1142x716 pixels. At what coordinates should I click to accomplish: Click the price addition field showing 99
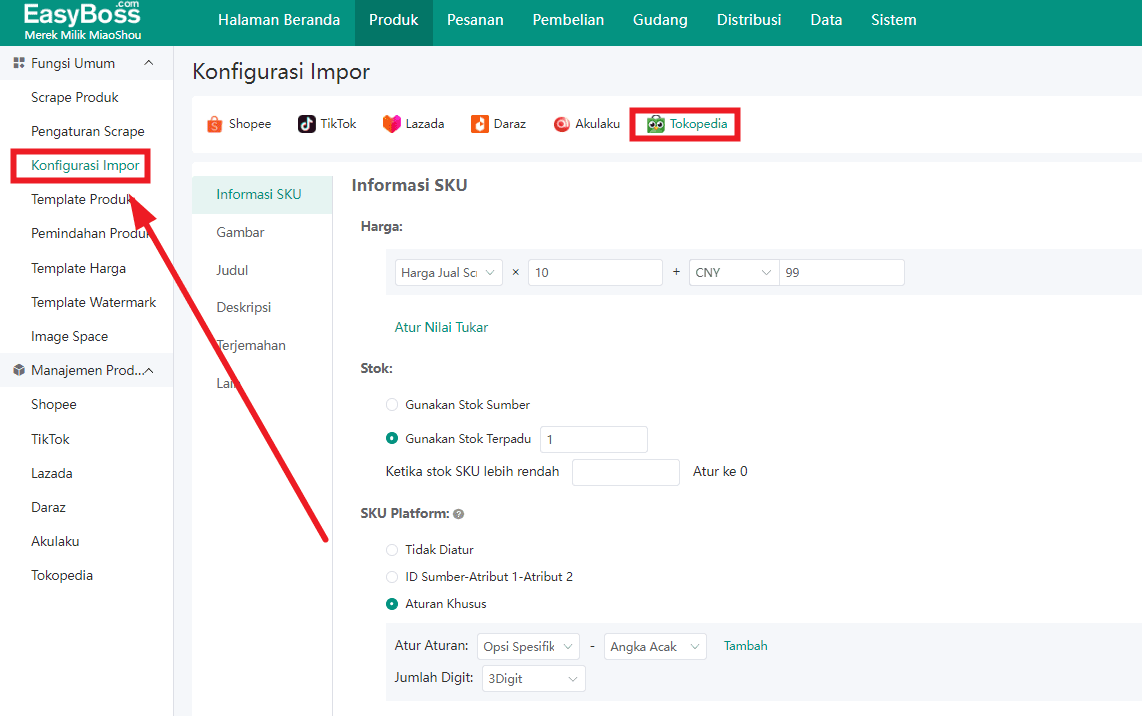click(x=842, y=272)
